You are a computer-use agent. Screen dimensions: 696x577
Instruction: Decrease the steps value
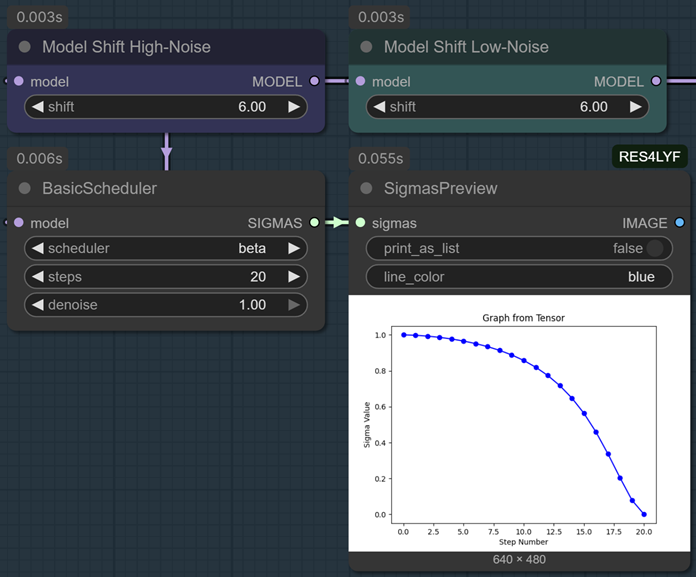pyautogui.click(x=38, y=277)
